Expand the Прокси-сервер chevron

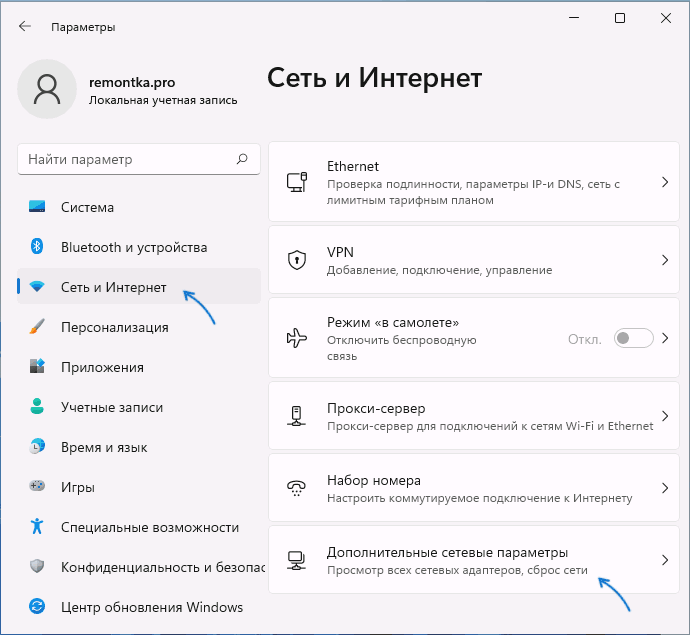[x=665, y=416]
